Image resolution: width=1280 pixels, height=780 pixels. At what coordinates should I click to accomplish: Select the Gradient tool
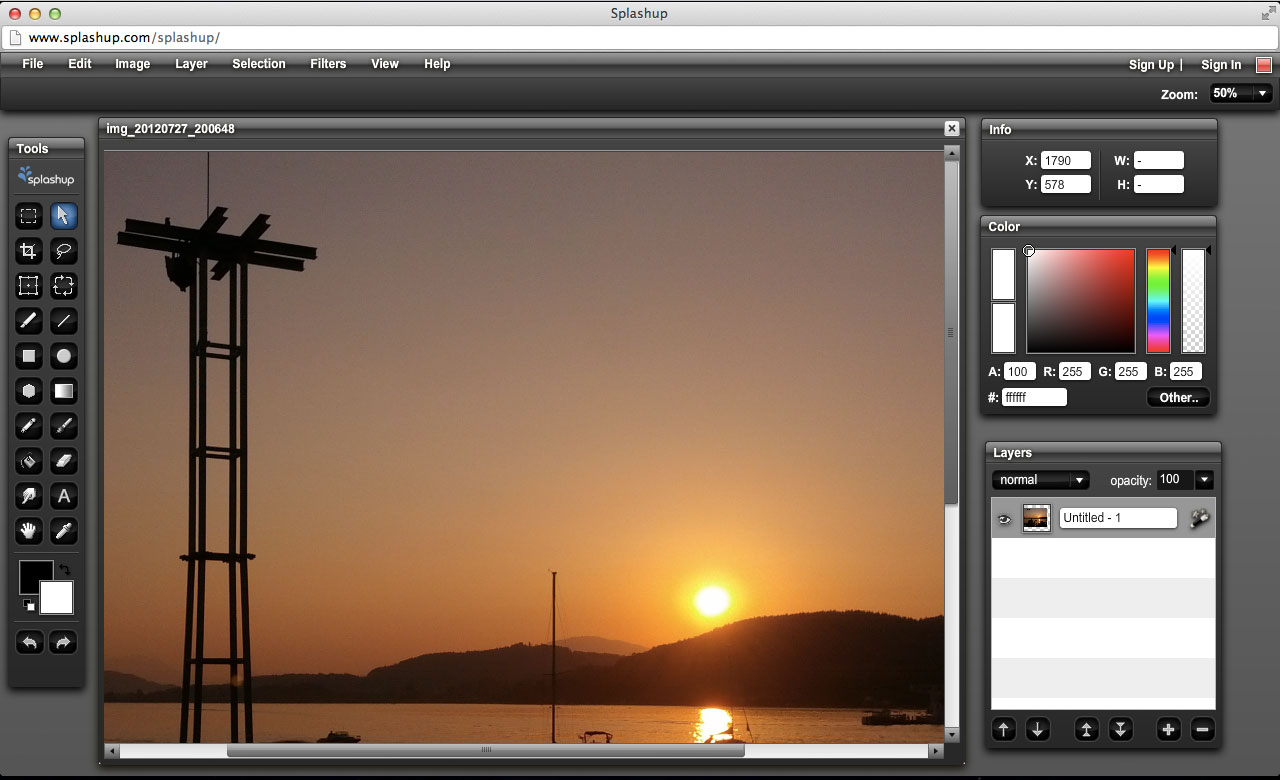[64, 391]
